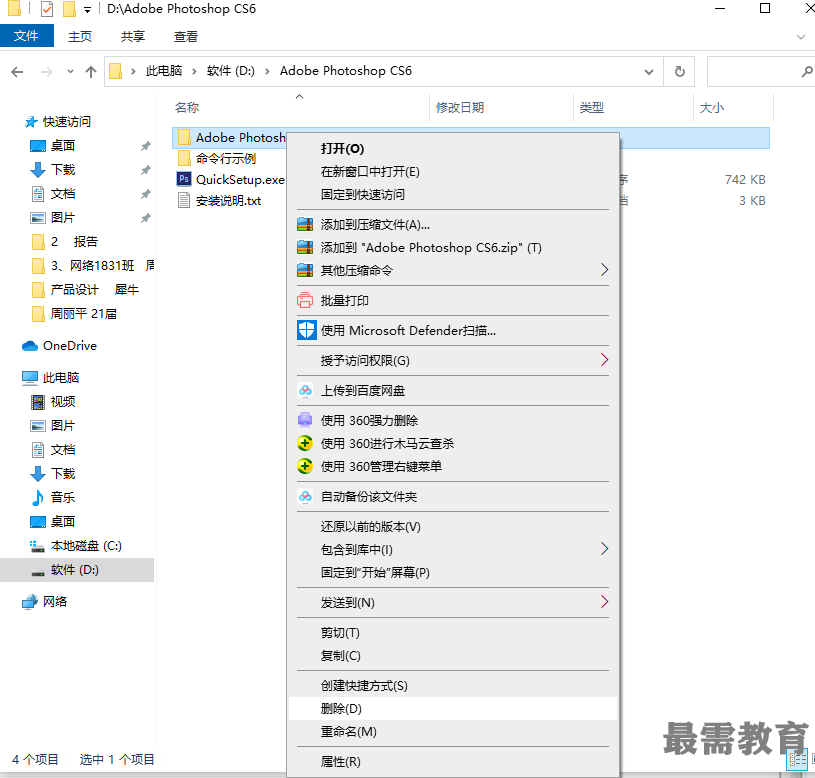Viewport: 815px width, 778px height.
Task: Switch to the 共享 ribbon tab
Action: click(x=133, y=36)
